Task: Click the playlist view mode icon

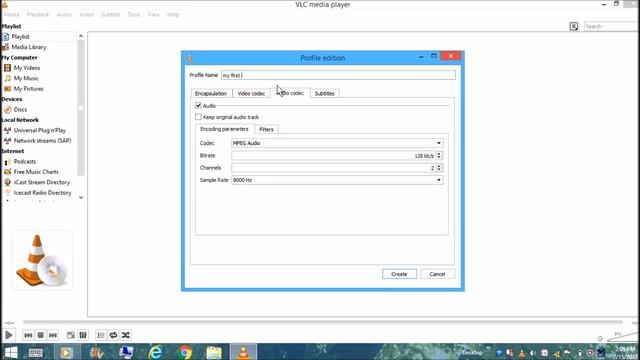Action: click(x=574, y=26)
